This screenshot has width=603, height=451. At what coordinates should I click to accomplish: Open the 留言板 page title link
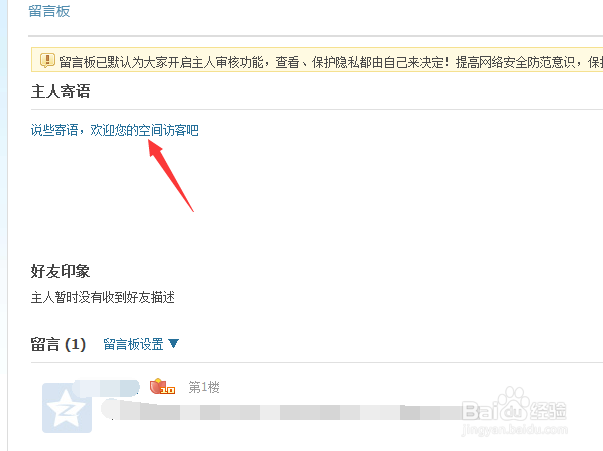pos(49,11)
